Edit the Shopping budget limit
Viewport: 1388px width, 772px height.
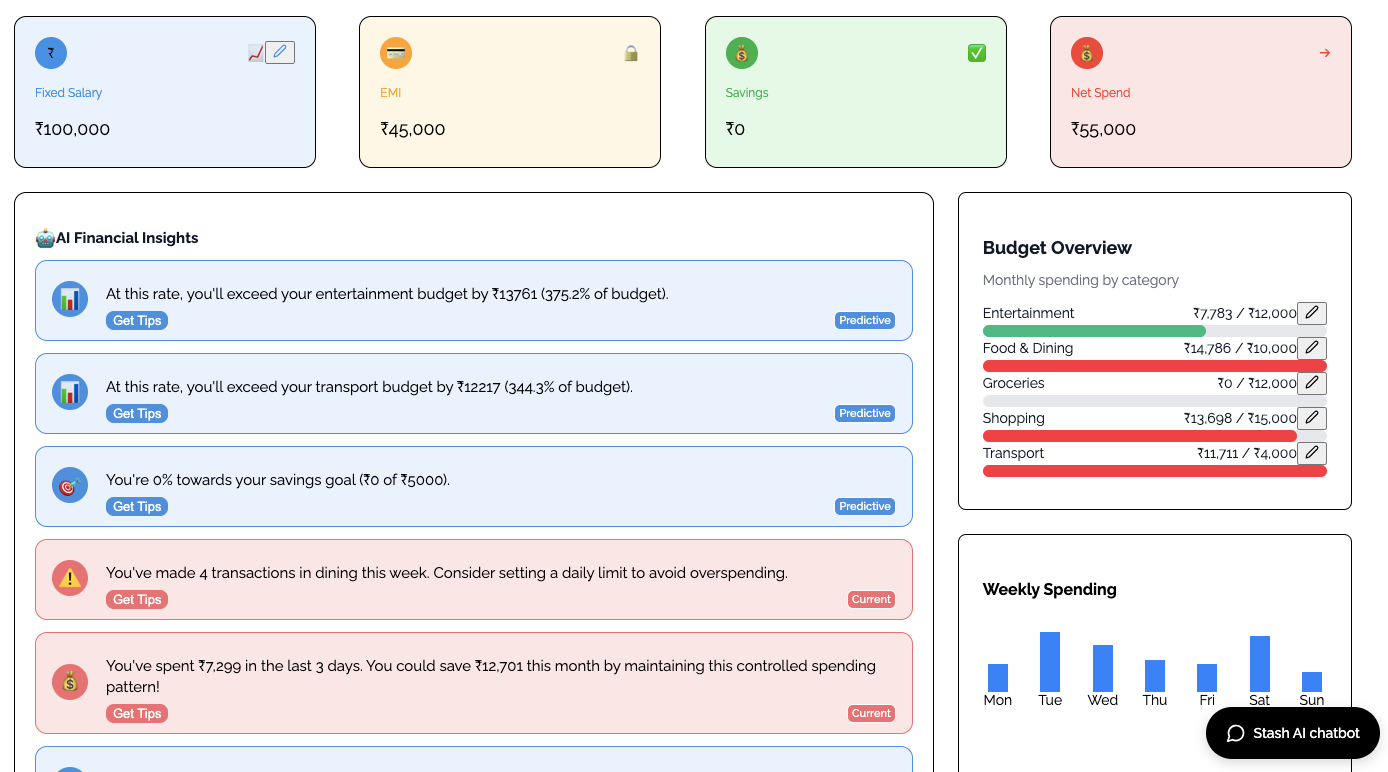click(1312, 418)
